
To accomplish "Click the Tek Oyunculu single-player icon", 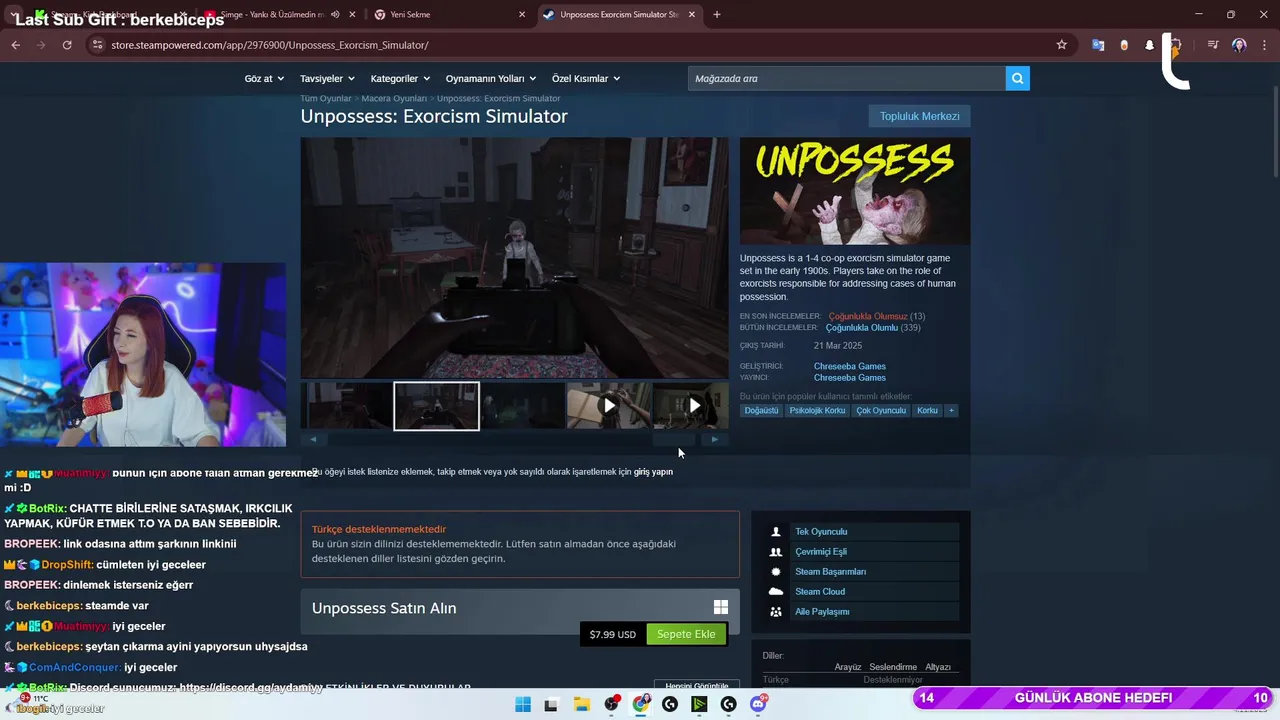I will [775, 532].
